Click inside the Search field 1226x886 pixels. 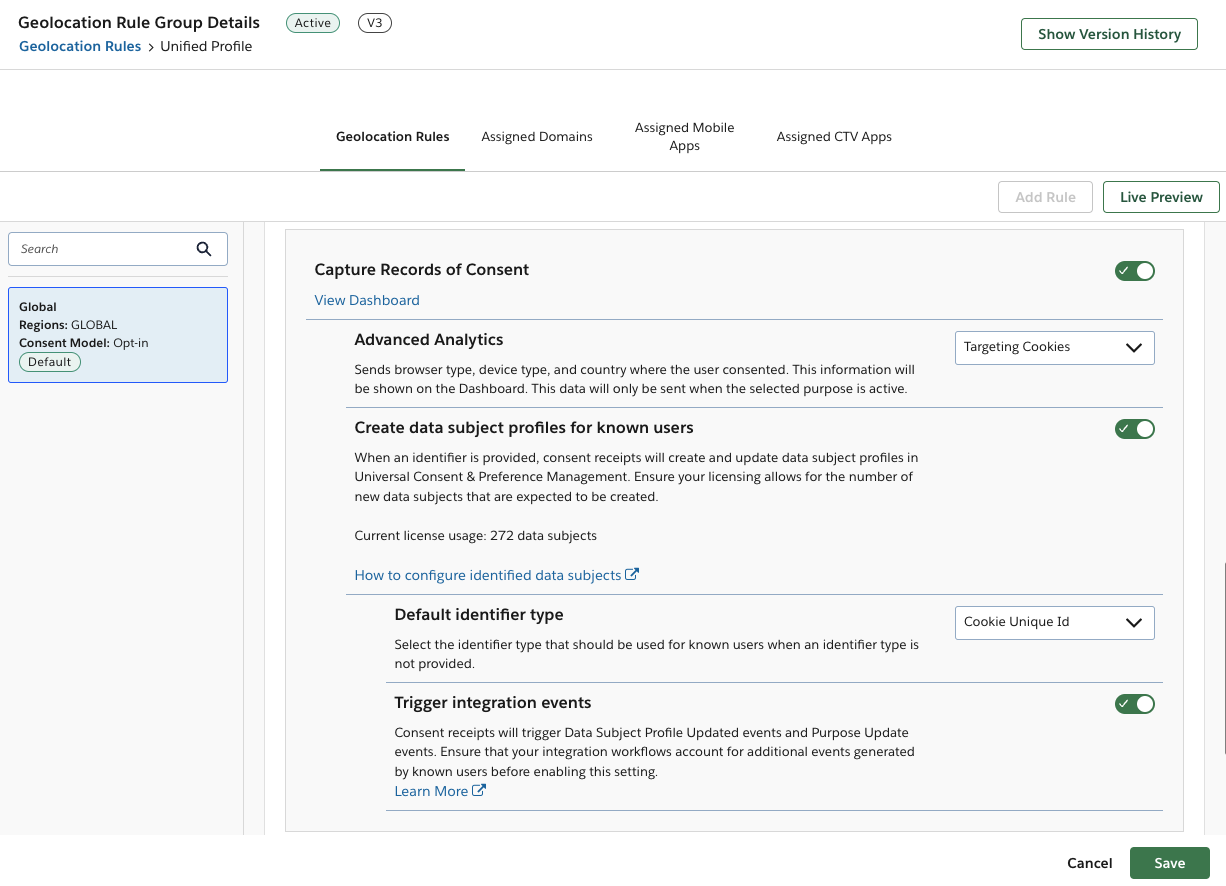[100, 248]
